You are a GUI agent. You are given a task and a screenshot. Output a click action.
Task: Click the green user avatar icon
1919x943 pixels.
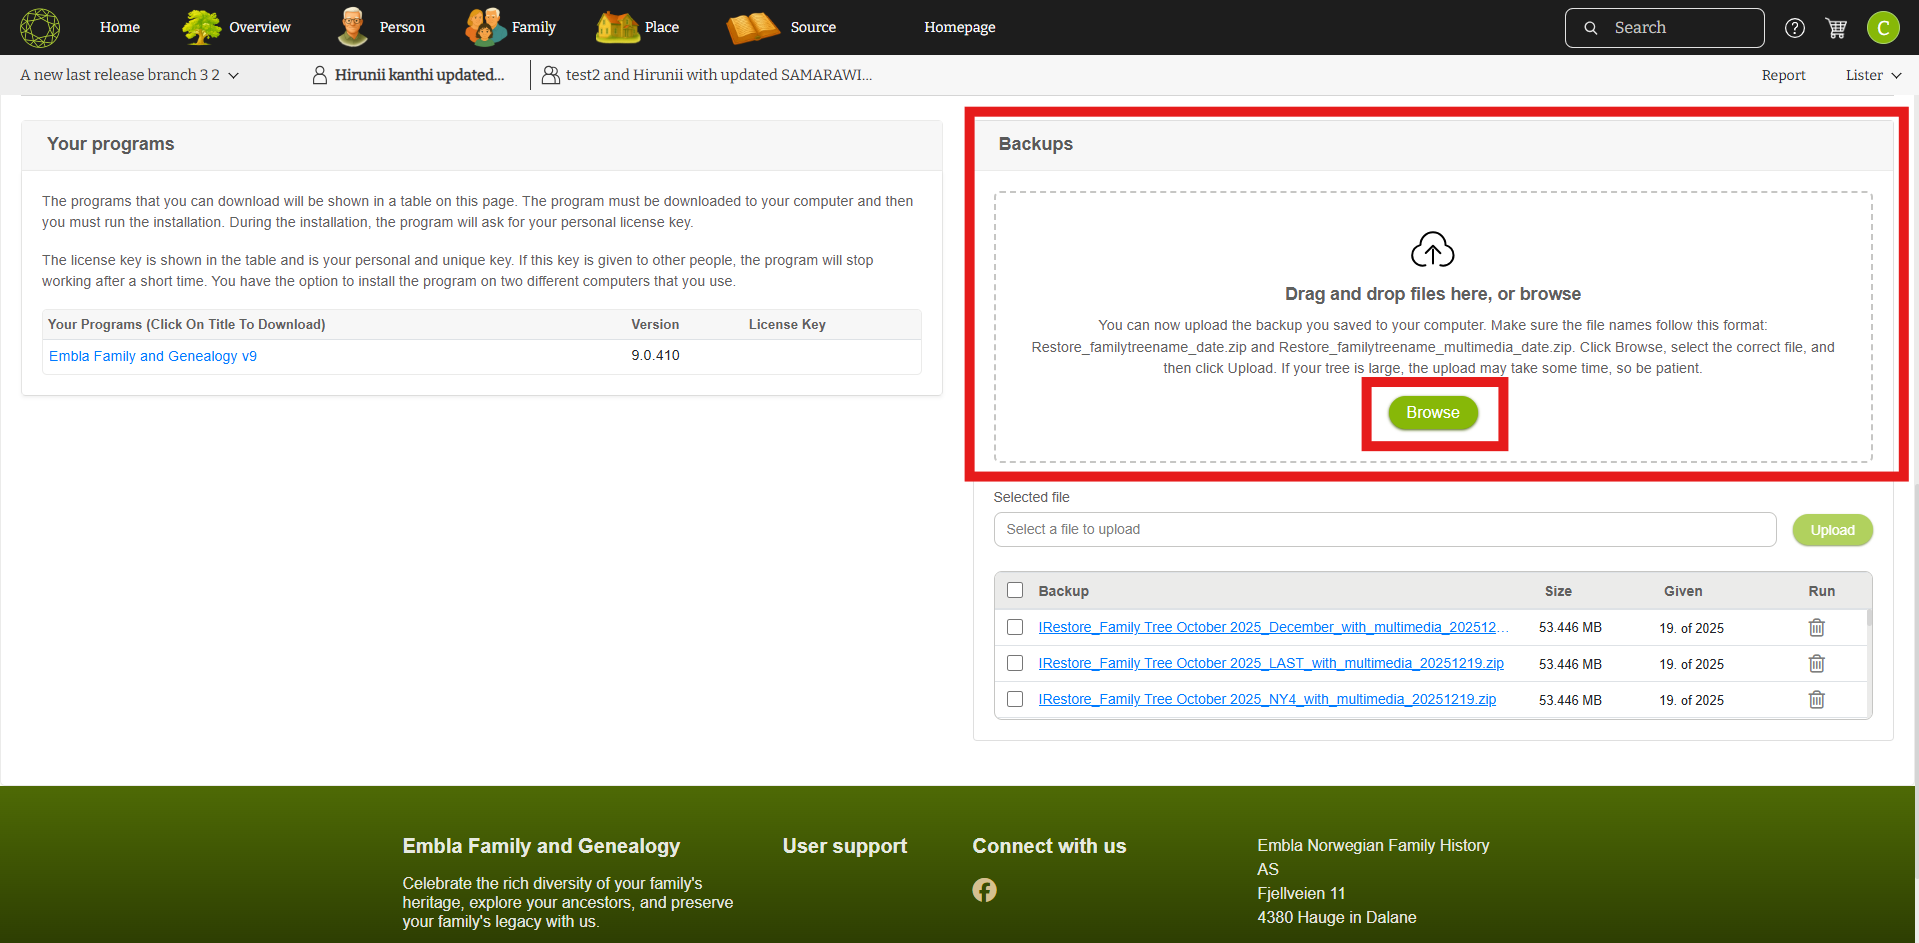pos(1882,28)
